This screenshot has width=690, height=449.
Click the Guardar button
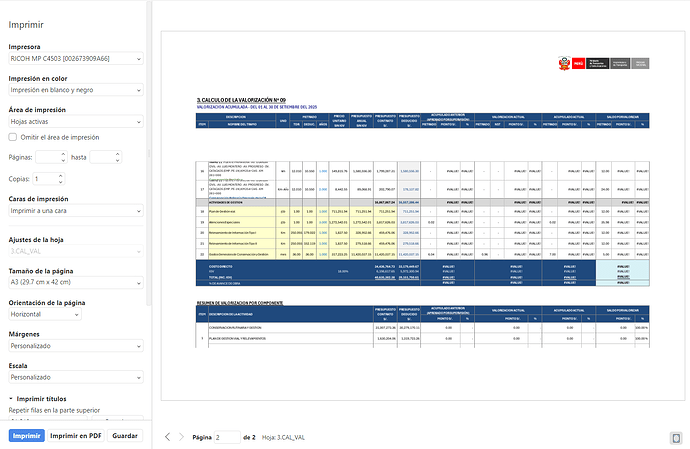point(125,436)
